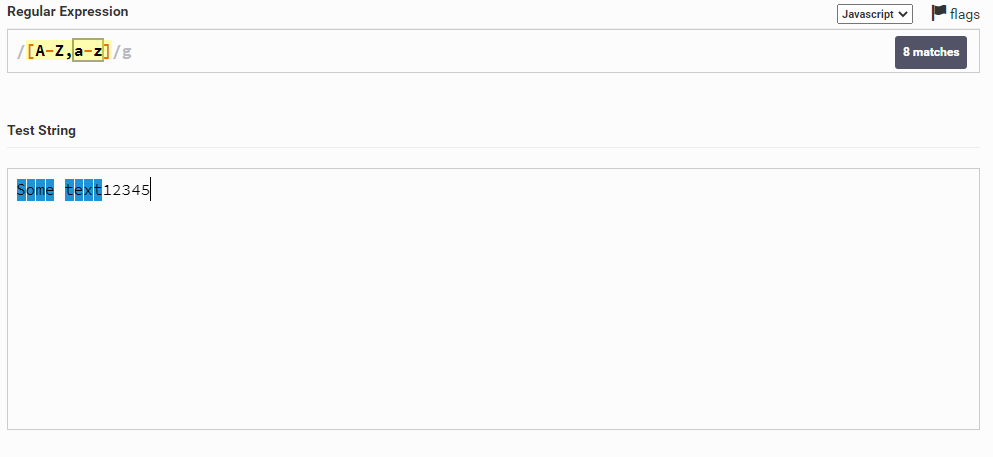The height and width of the screenshot is (457, 993).
Task: Click the 8 matches button
Action: (x=930, y=52)
